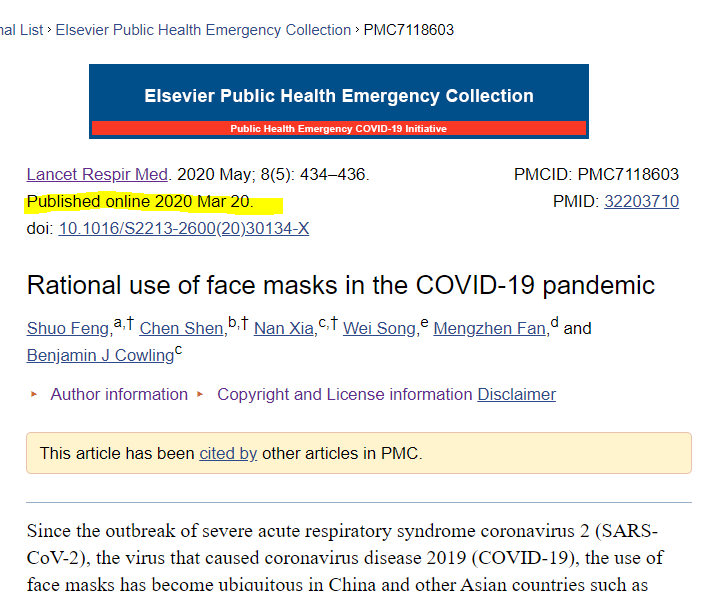The width and height of the screenshot is (713, 591).
Task: Select author Chen Shen
Action: coord(182,328)
